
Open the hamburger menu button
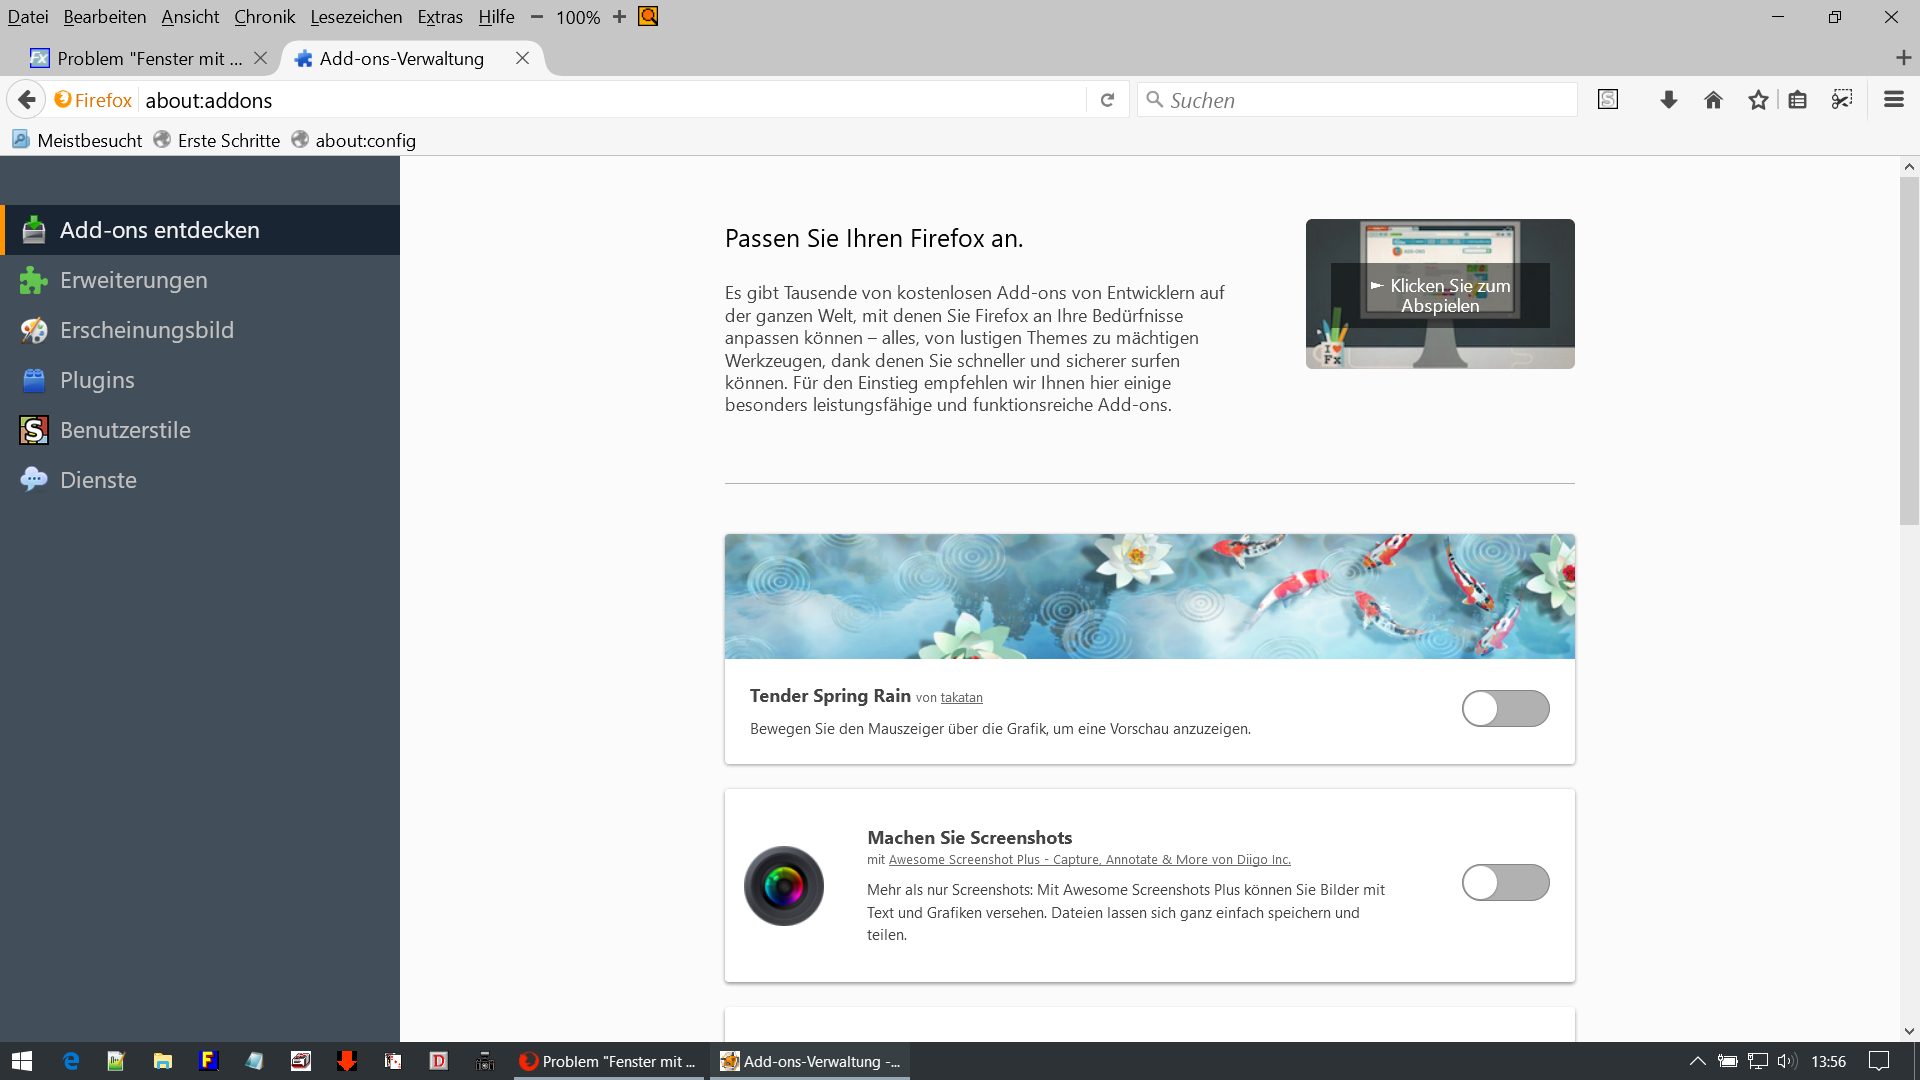pos(1893,100)
